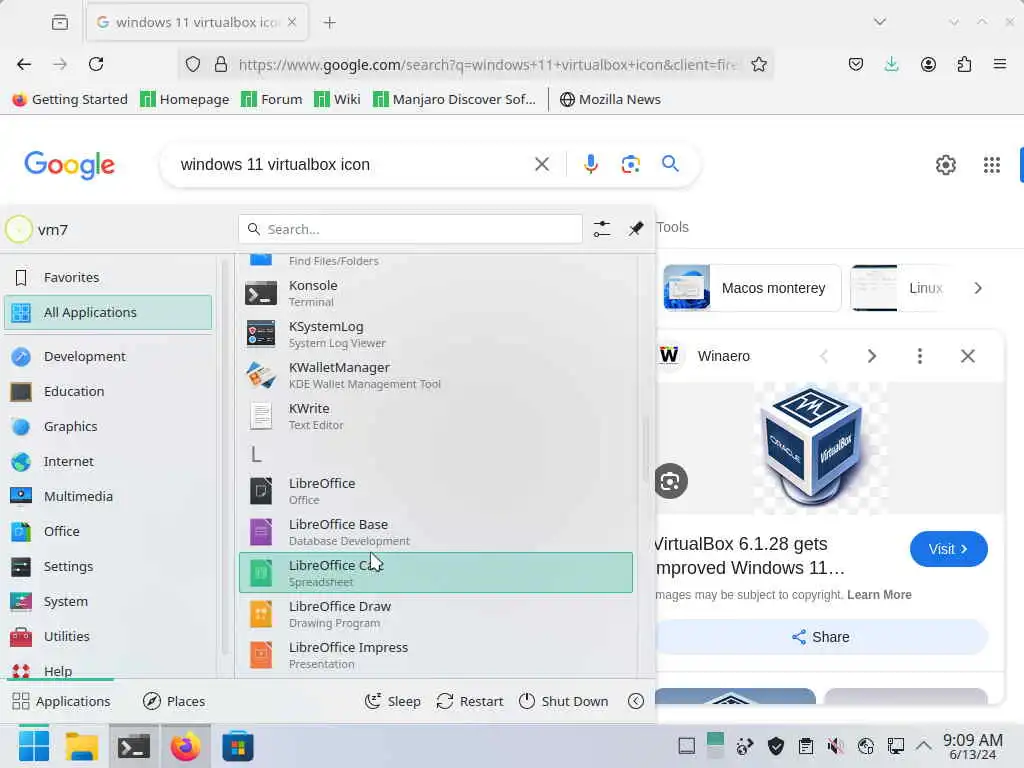Open Google quick settings gear
This screenshot has width=1024, height=768.
(x=945, y=165)
